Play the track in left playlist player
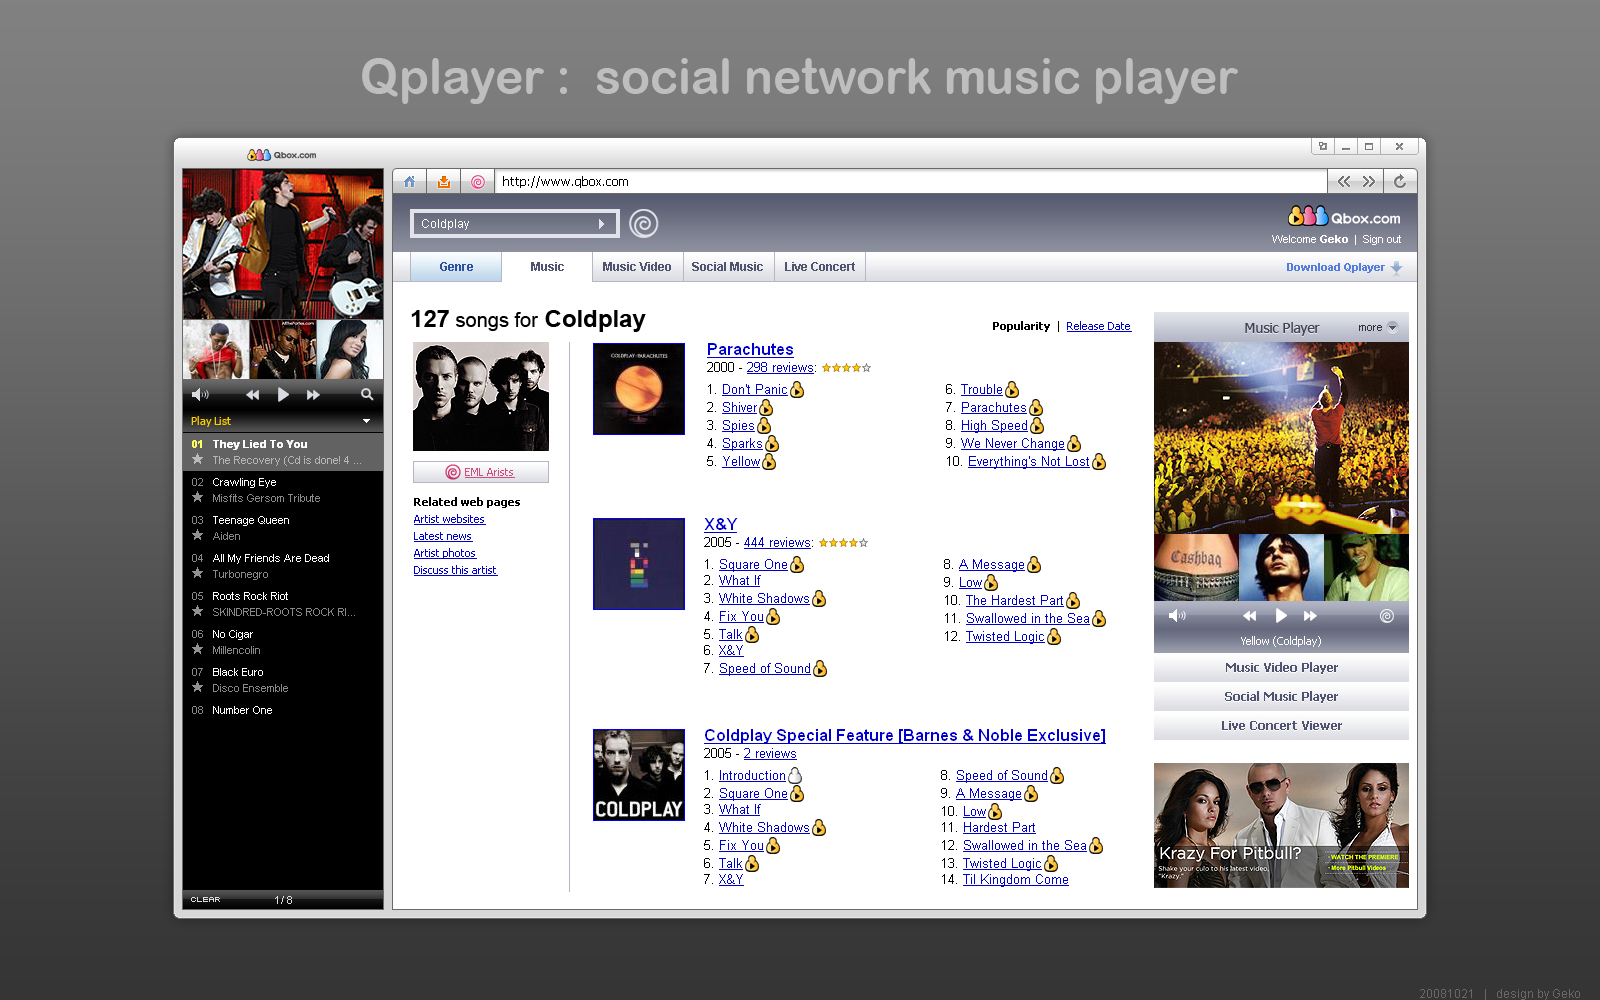 click(283, 395)
